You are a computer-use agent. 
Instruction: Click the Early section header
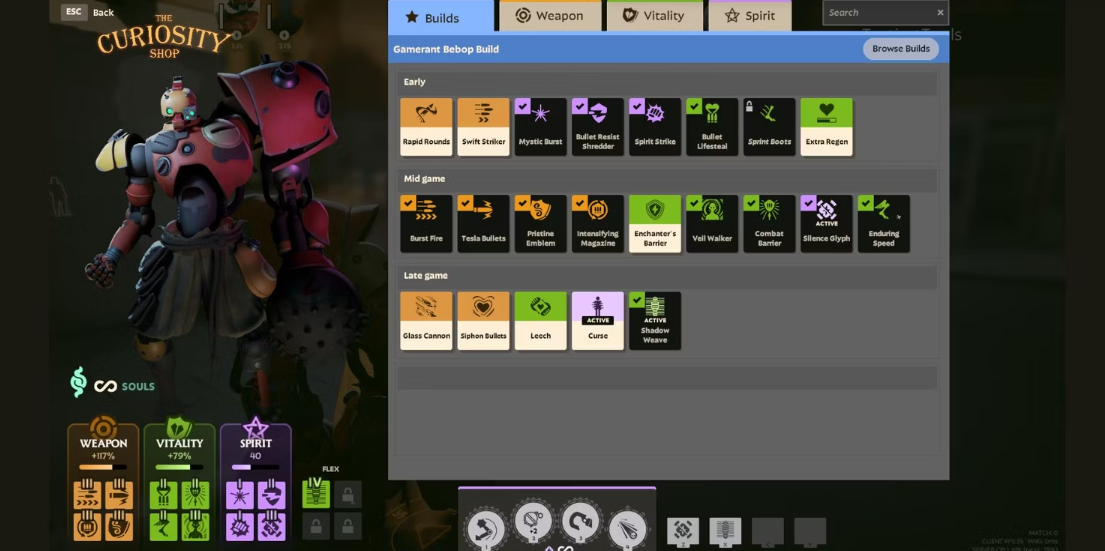pos(666,82)
